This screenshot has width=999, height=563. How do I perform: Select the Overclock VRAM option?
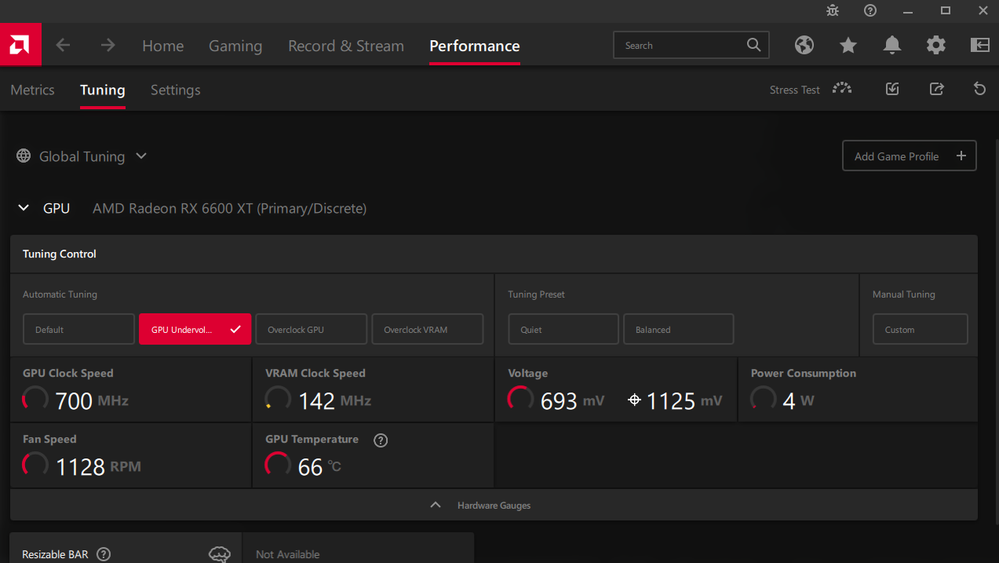428,329
